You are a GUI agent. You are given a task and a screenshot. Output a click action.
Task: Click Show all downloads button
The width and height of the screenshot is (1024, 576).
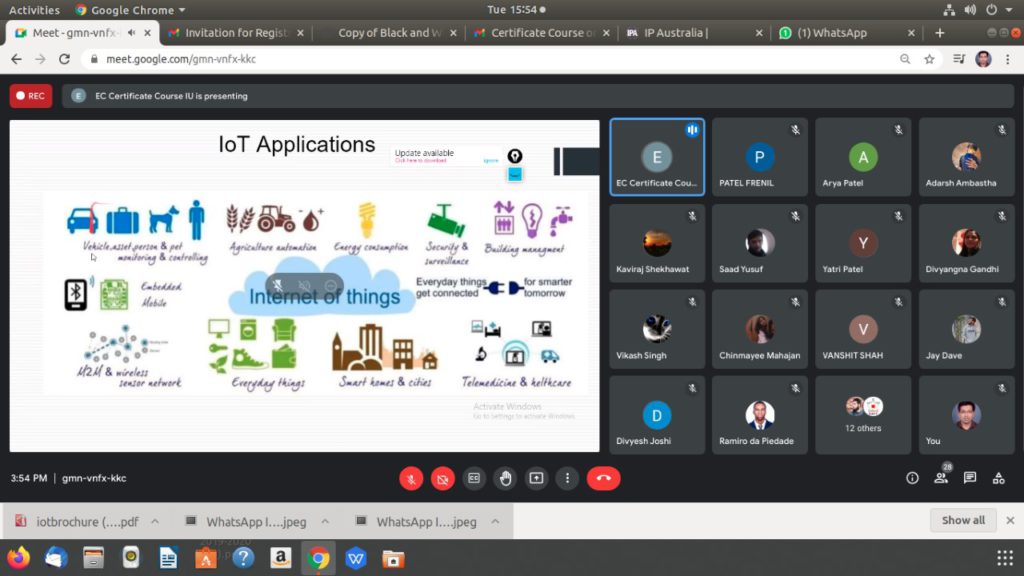[963, 520]
